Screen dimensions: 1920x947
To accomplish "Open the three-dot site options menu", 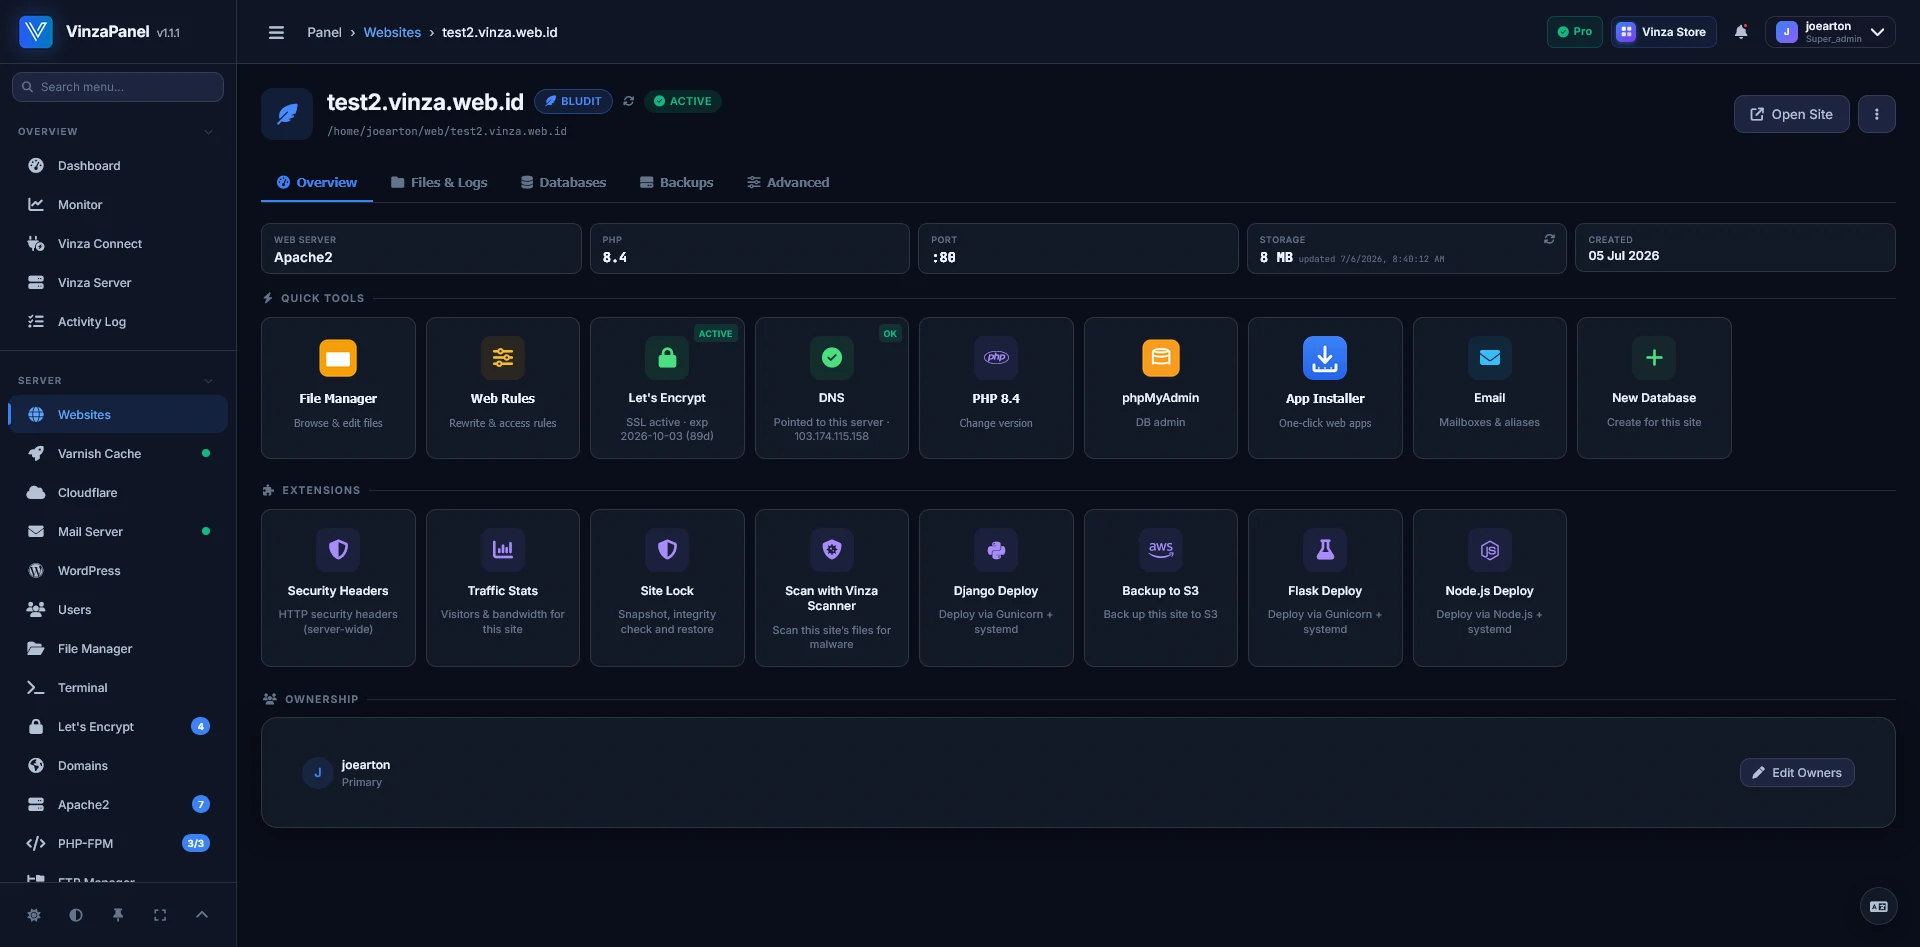I will (x=1876, y=114).
